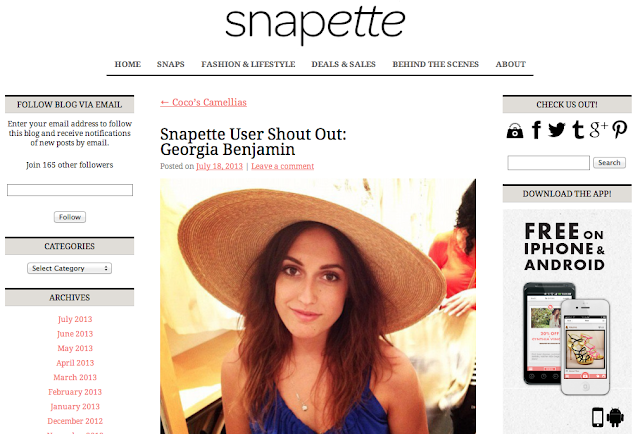Open the Twitter bird icon
This screenshot has width=640, height=434.
pos(556,130)
